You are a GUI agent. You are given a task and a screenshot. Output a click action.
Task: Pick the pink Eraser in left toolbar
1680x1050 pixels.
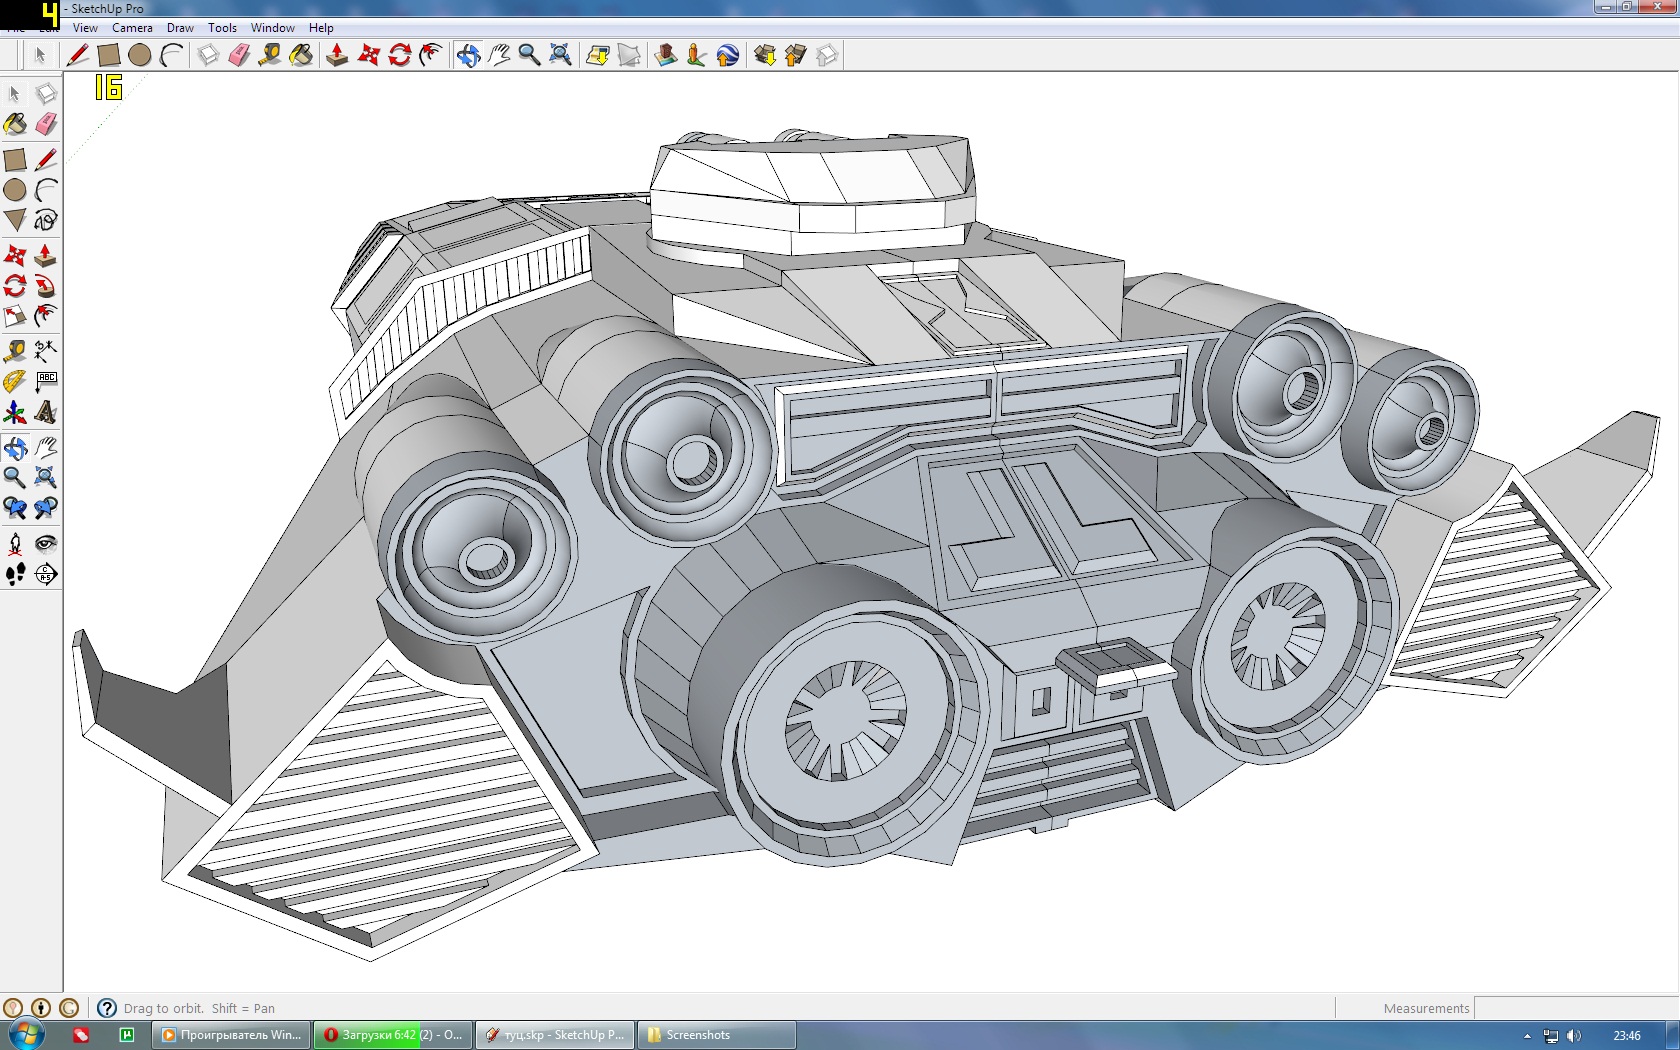click(46, 124)
